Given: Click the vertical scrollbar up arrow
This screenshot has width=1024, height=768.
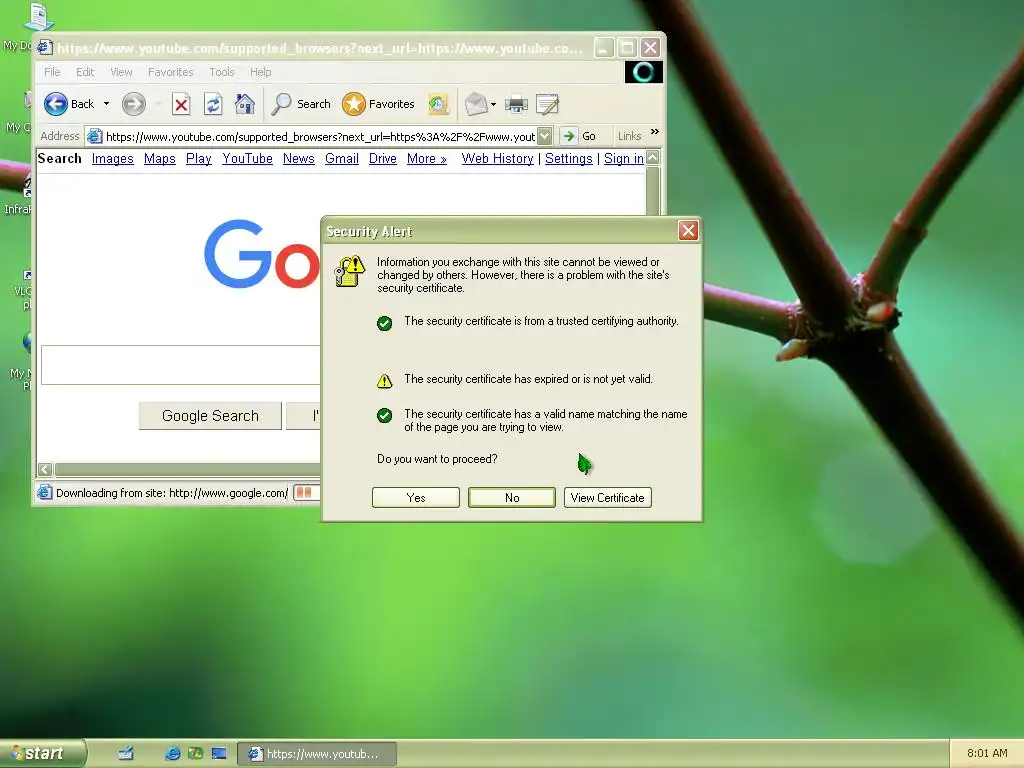Looking at the screenshot, I should pos(652,157).
